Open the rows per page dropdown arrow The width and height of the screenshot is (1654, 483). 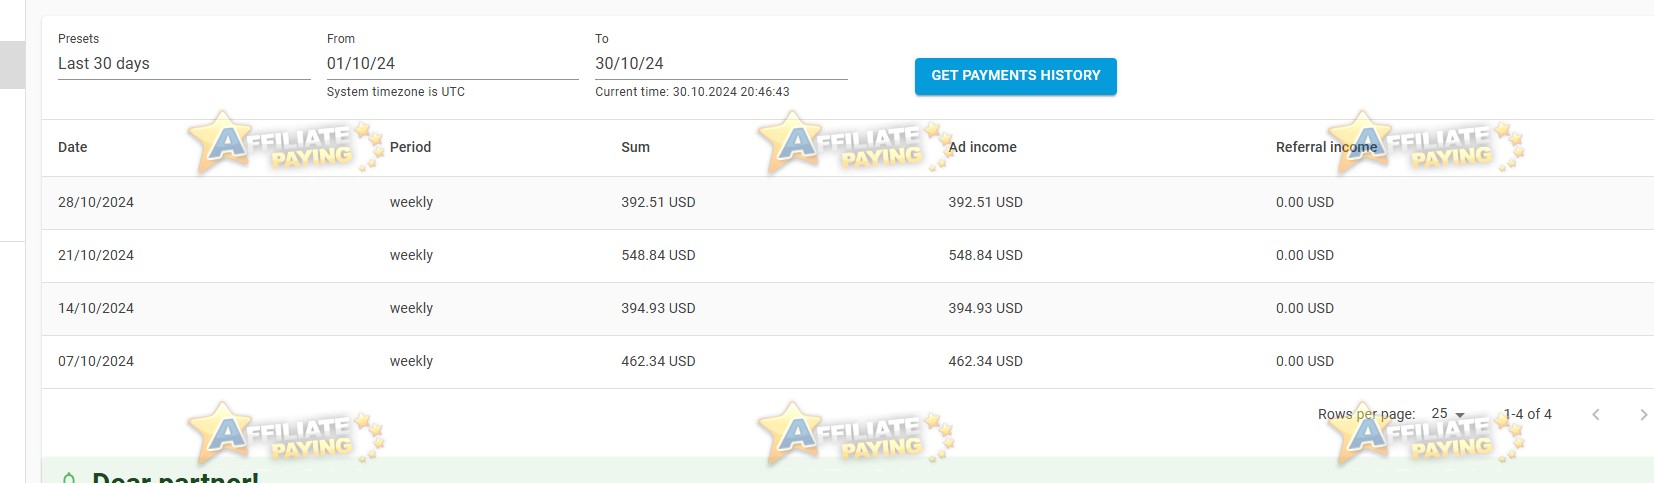[1460, 415]
